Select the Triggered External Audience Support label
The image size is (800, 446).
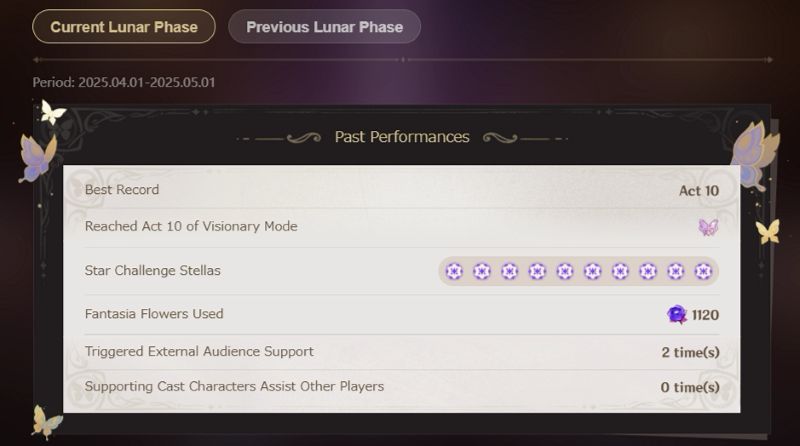(199, 352)
